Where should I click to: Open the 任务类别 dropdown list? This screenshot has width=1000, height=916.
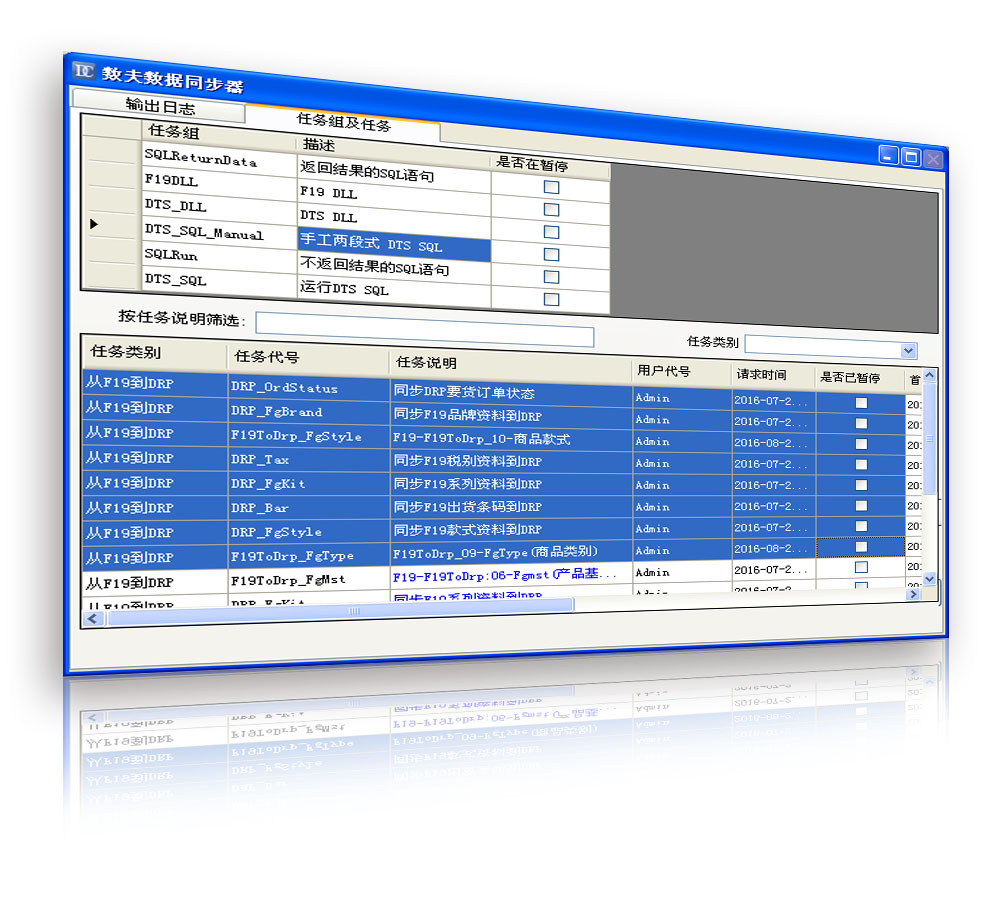coord(908,350)
